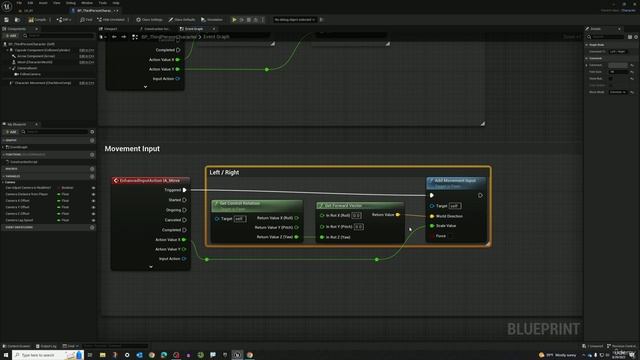The width and height of the screenshot is (640, 360).
Task: Click the Triggered exec pin on IA_Move node
Action: click(x=184, y=190)
